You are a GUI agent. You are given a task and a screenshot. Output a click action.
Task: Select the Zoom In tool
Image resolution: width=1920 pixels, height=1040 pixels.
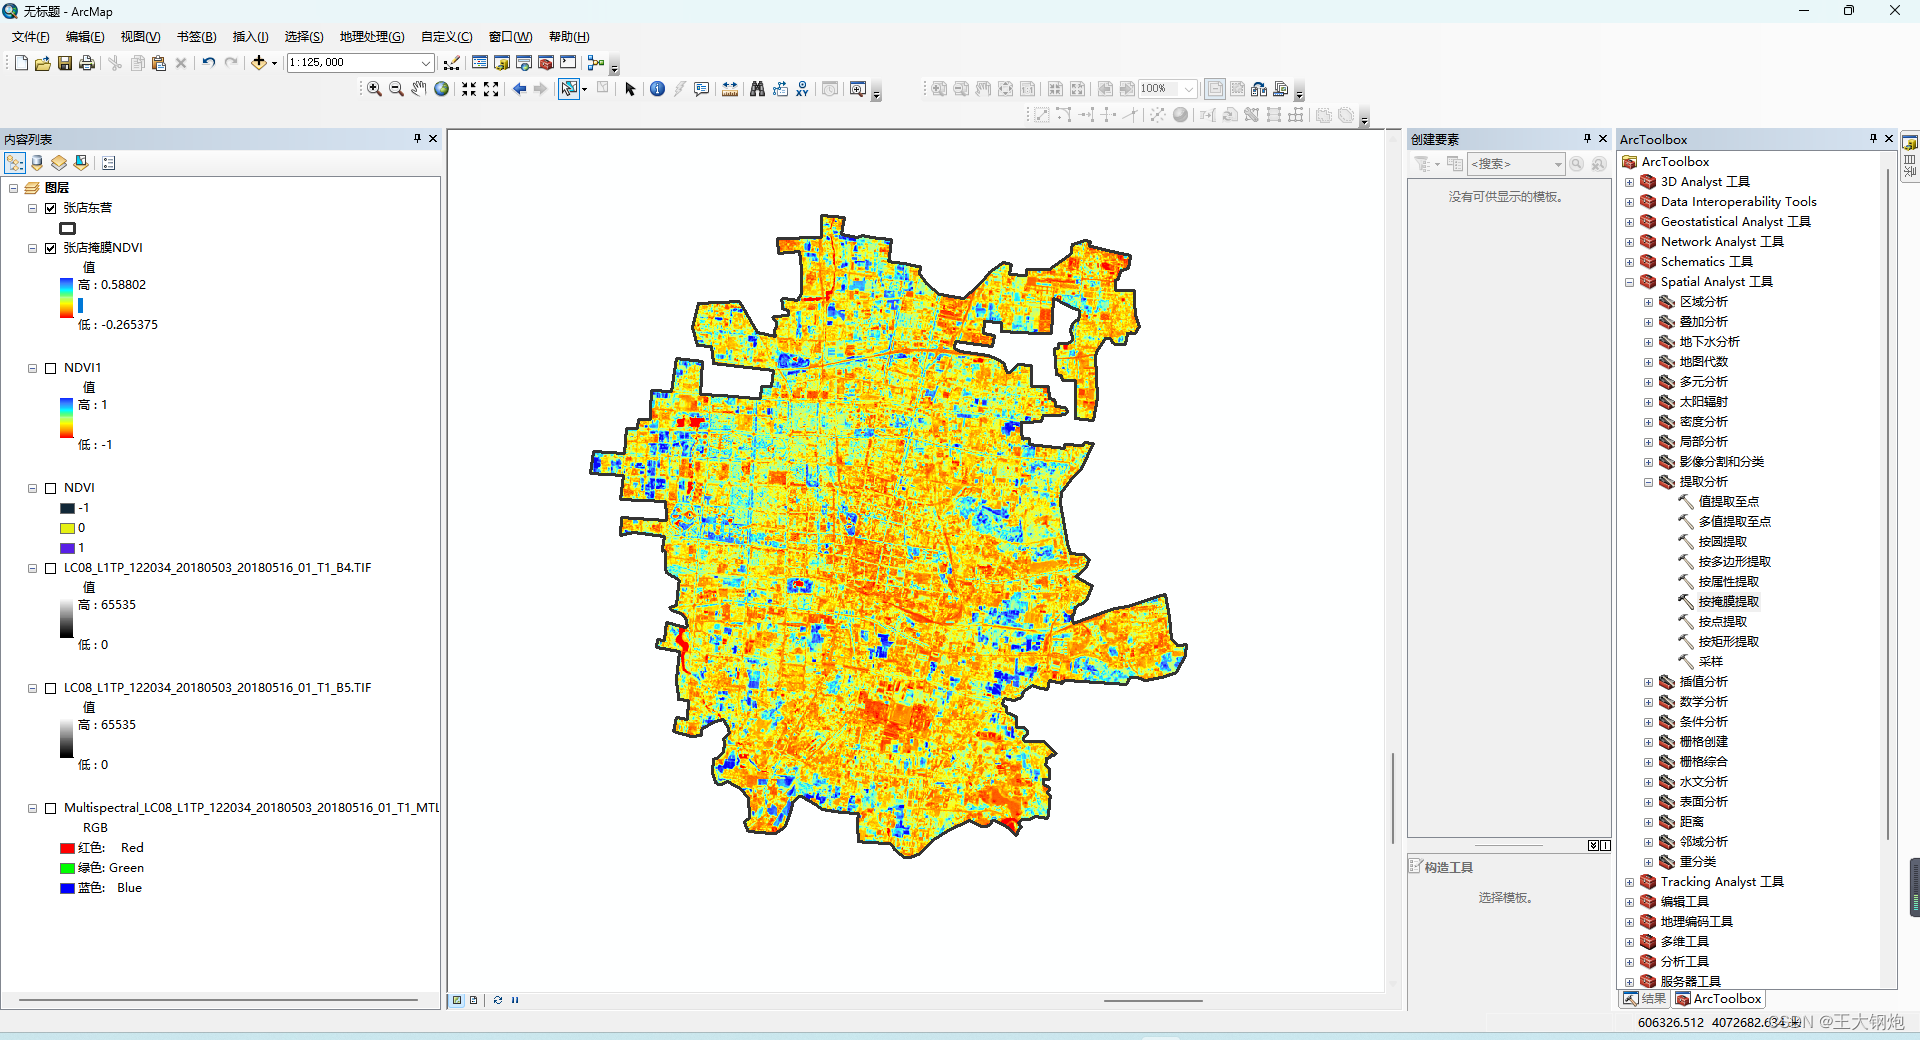[374, 89]
